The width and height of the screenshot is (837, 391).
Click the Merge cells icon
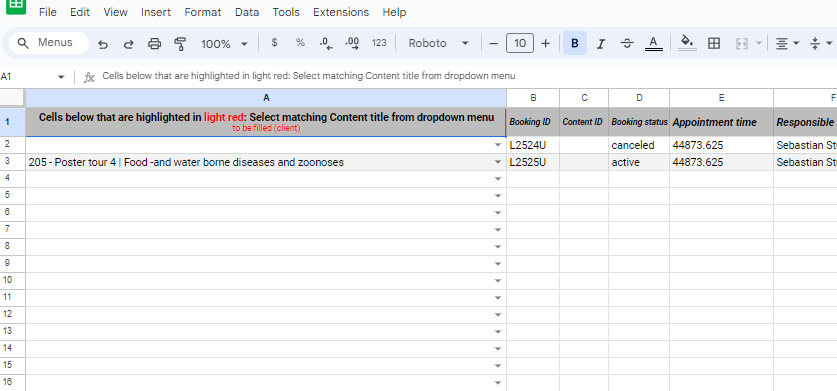click(x=742, y=43)
